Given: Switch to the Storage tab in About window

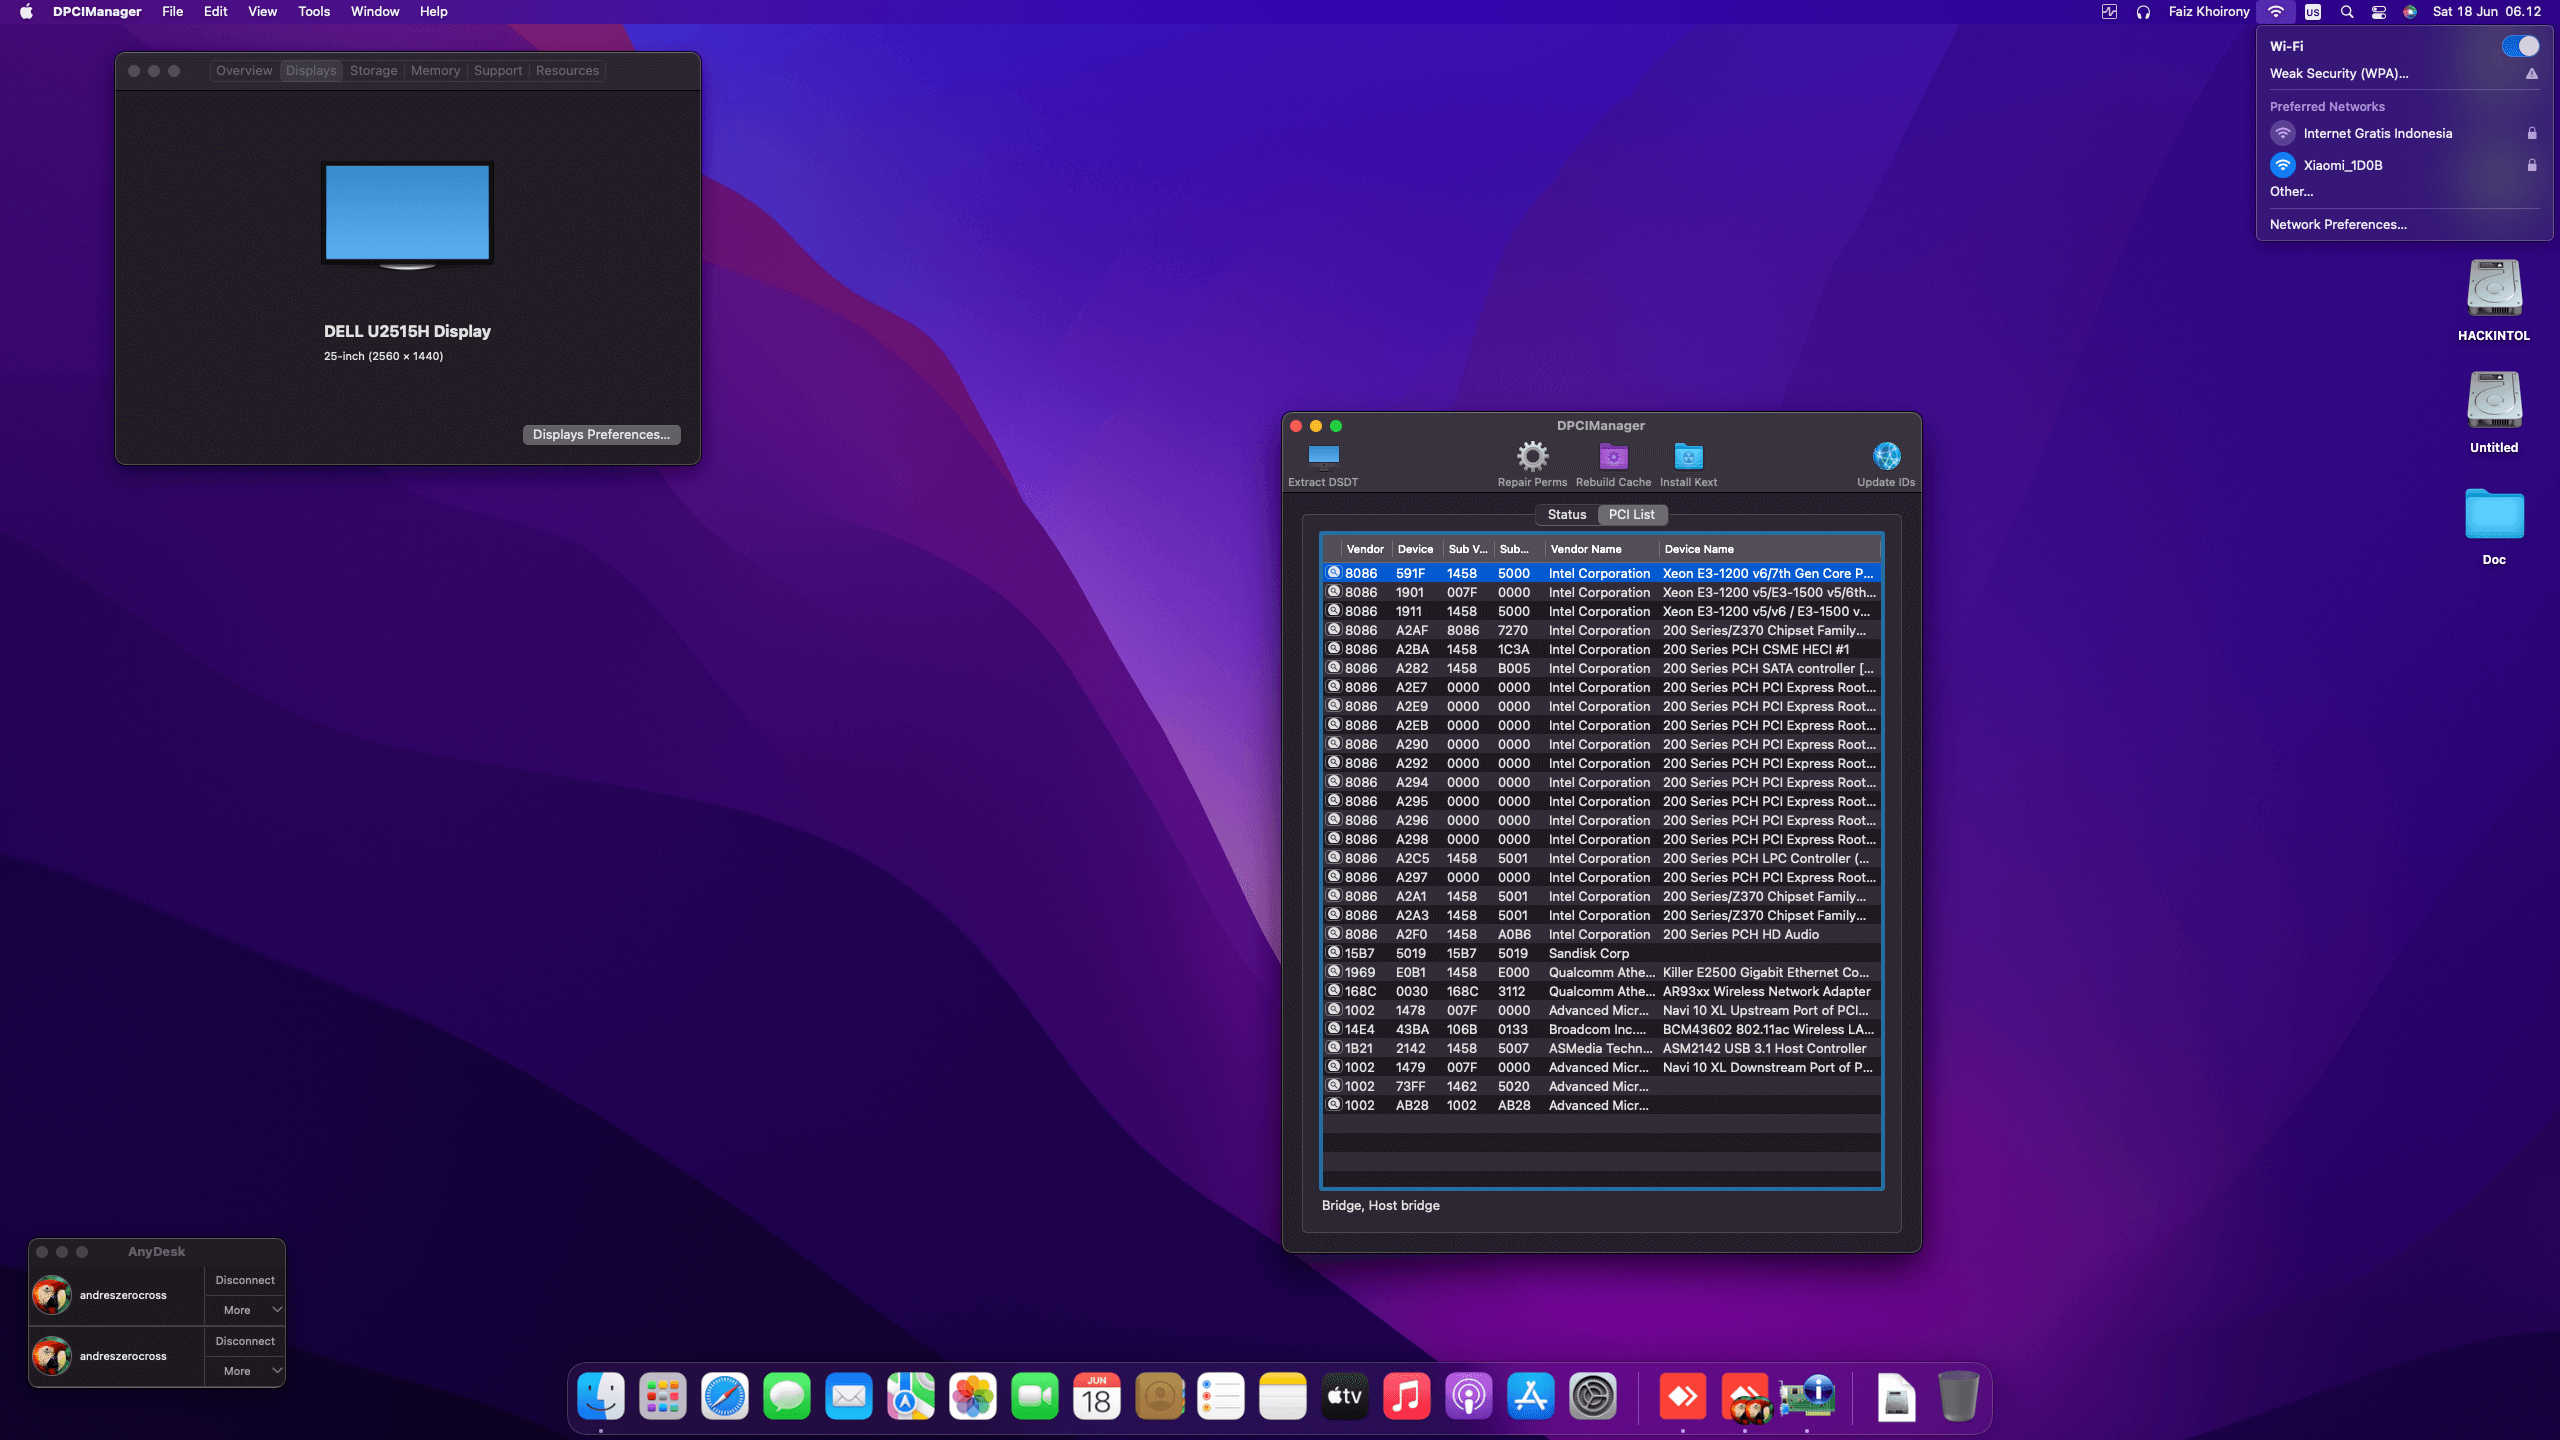Looking at the screenshot, I should (x=373, y=71).
